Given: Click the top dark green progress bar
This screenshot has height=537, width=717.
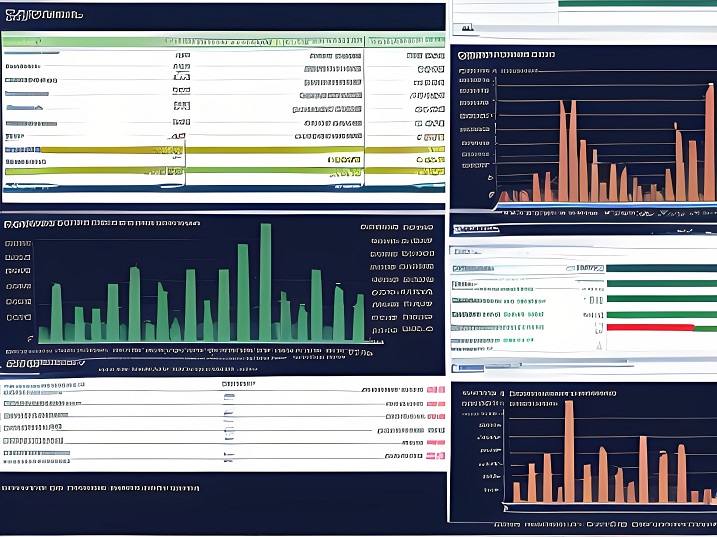Looking at the screenshot, I should tap(661, 268).
